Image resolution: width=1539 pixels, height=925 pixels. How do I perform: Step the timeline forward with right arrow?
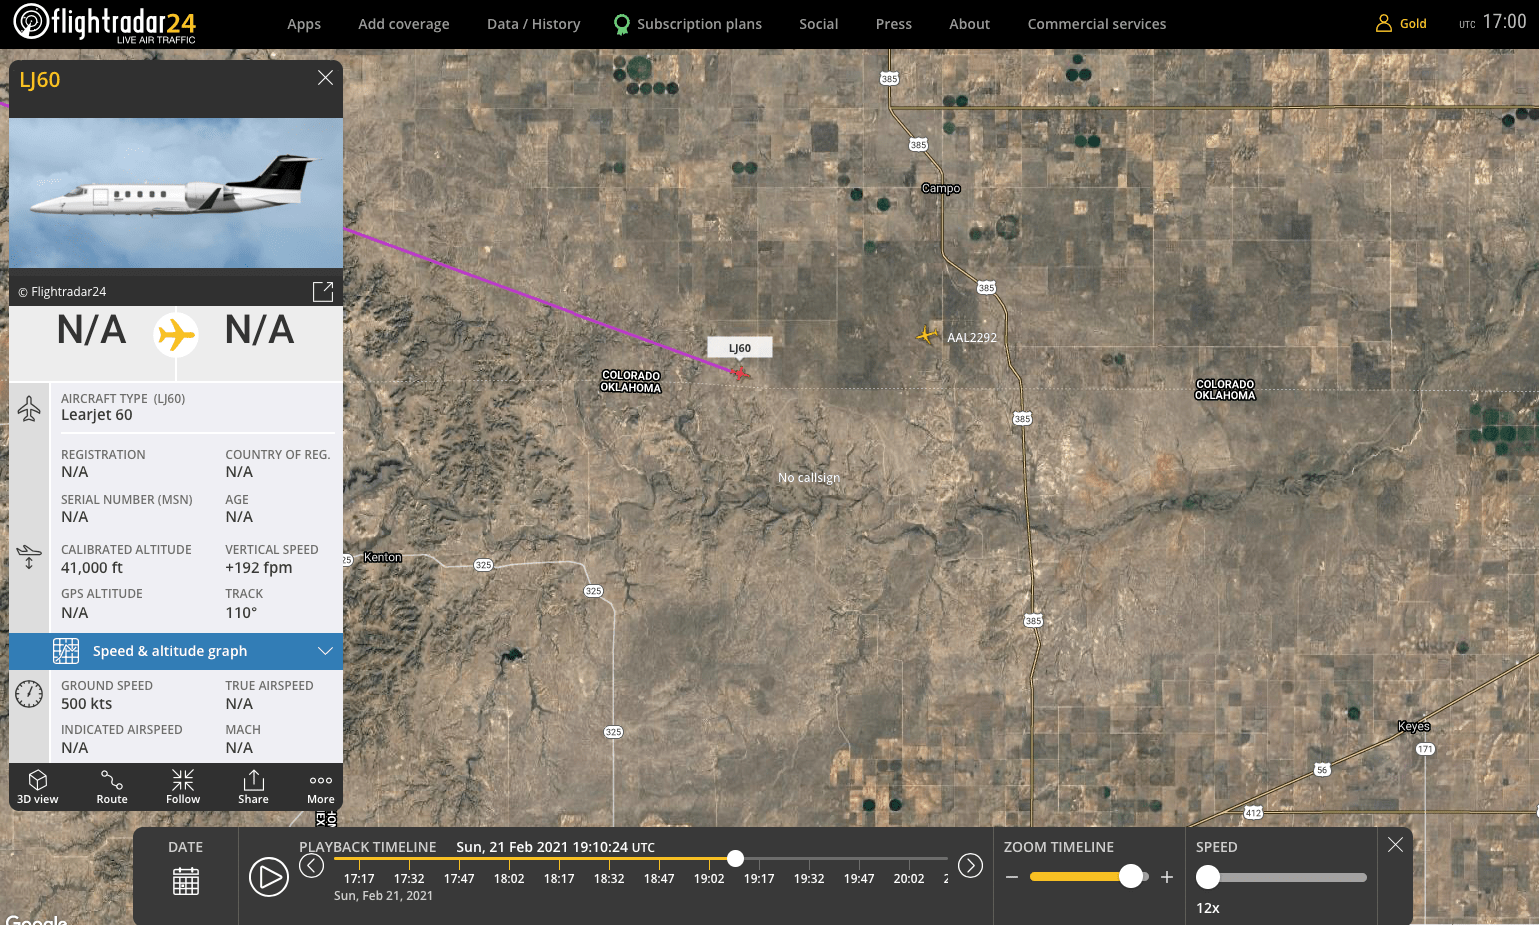pos(970,866)
